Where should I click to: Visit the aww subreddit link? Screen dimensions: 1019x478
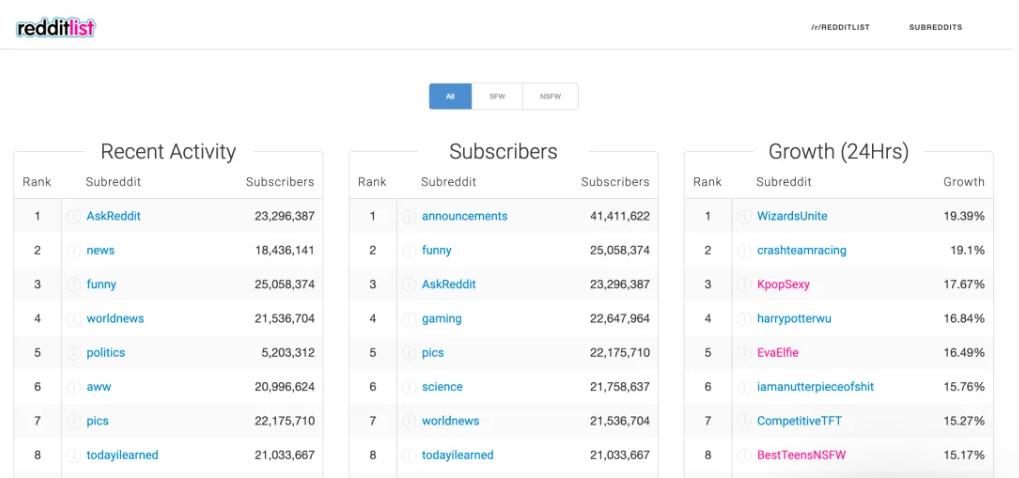pos(99,387)
